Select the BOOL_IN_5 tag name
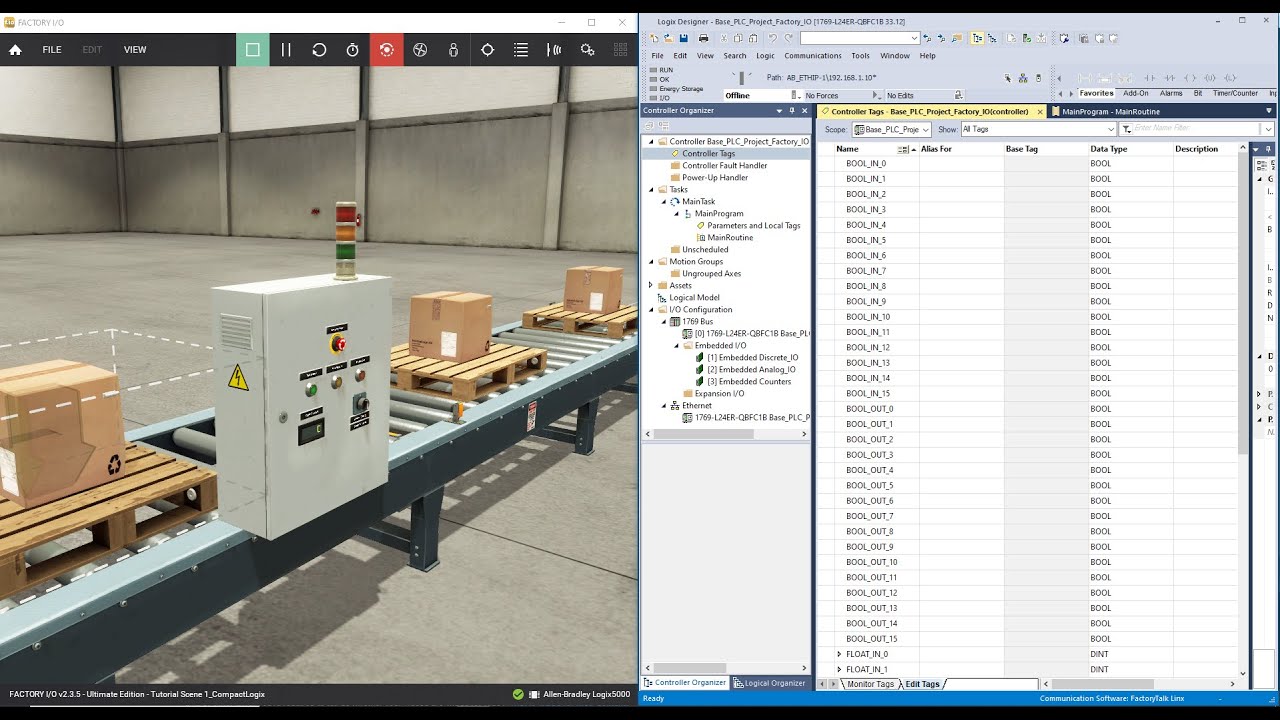Image resolution: width=1280 pixels, height=720 pixels. (866, 240)
